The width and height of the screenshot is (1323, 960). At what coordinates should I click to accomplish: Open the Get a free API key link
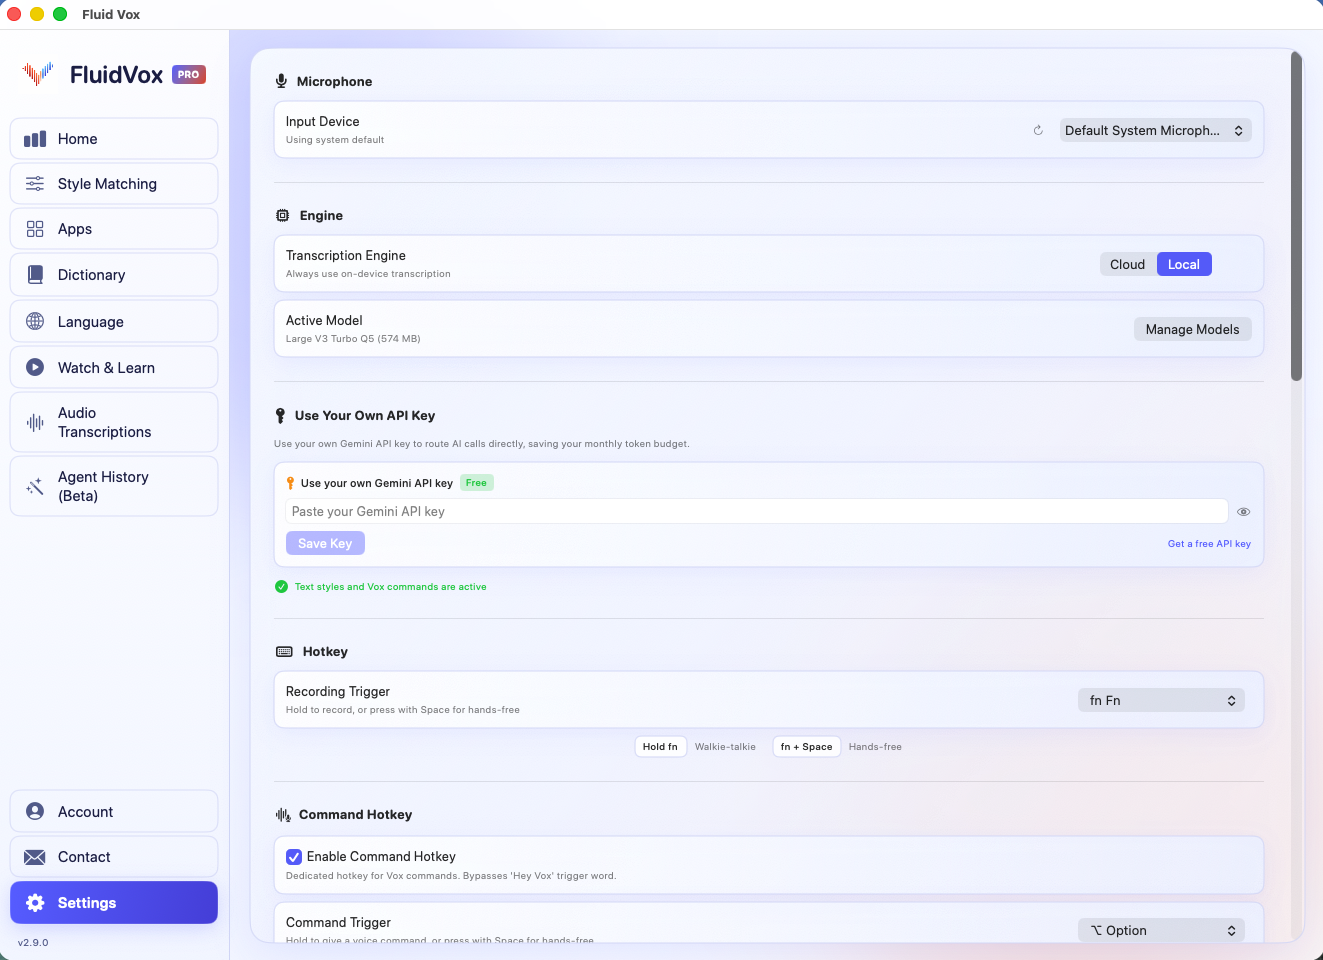point(1209,543)
